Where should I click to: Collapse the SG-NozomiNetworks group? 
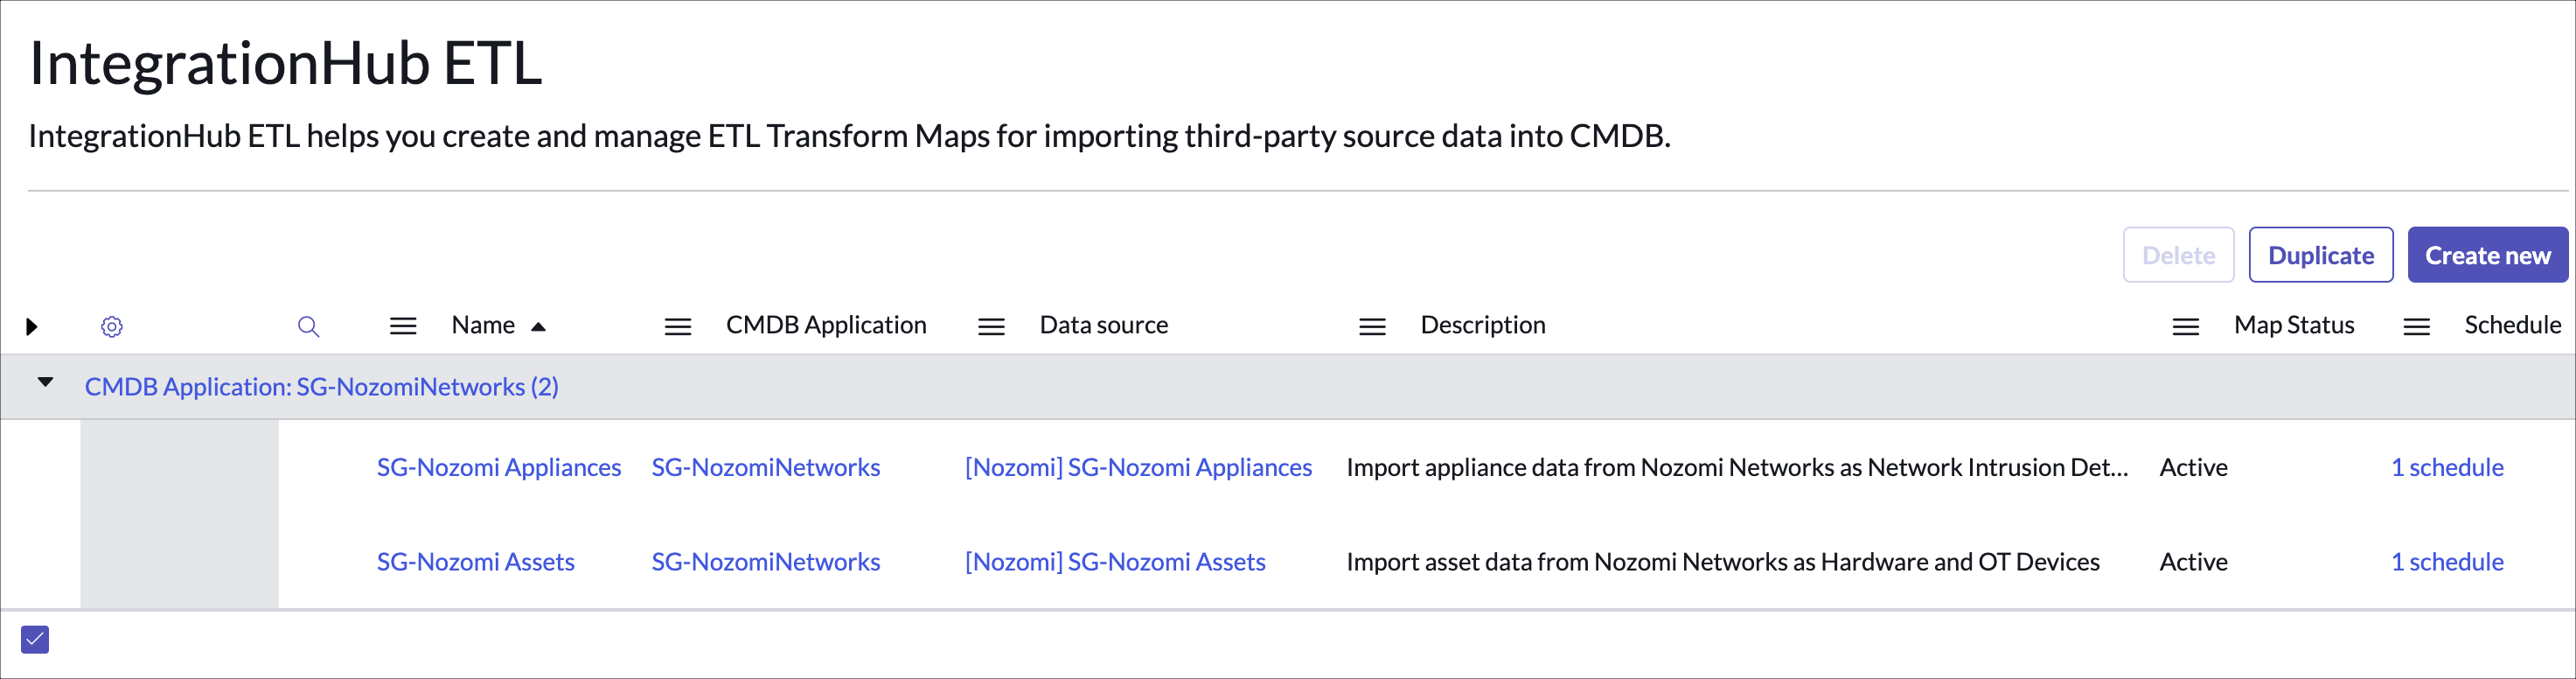(45, 382)
